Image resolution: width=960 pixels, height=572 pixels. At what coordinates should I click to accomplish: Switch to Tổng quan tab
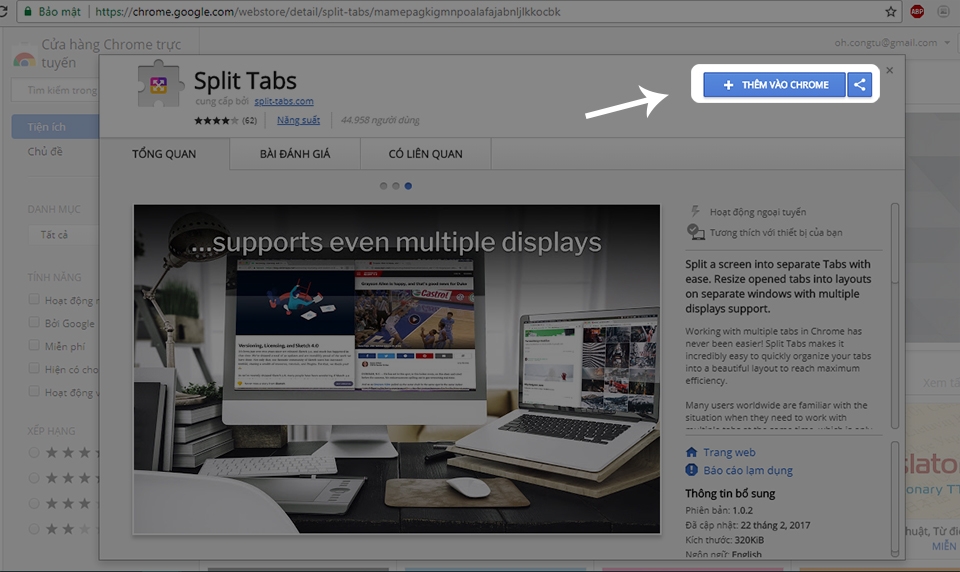[164, 154]
